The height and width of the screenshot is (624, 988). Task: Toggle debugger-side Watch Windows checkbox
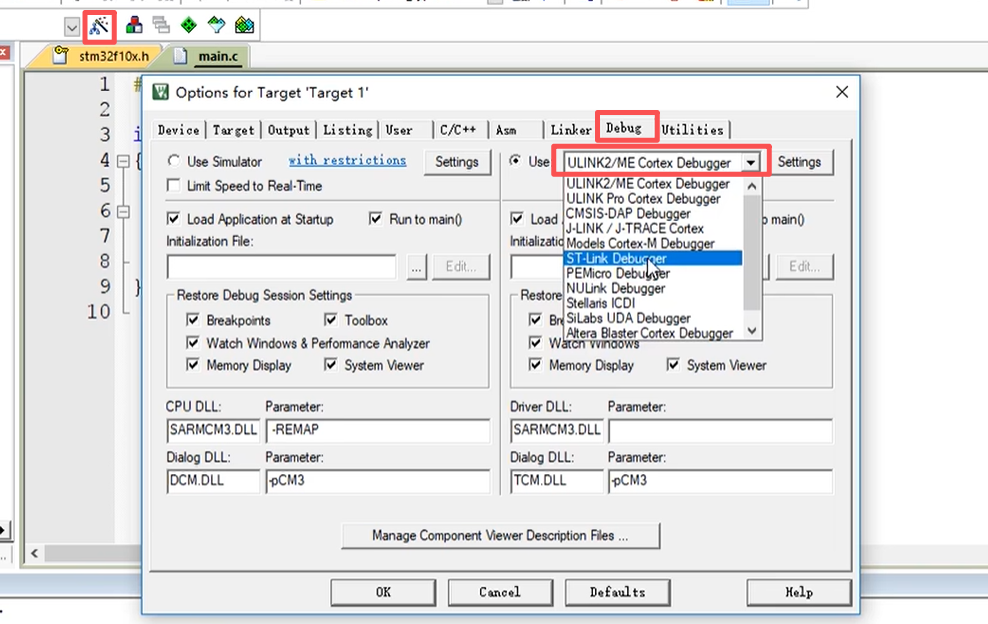536,343
